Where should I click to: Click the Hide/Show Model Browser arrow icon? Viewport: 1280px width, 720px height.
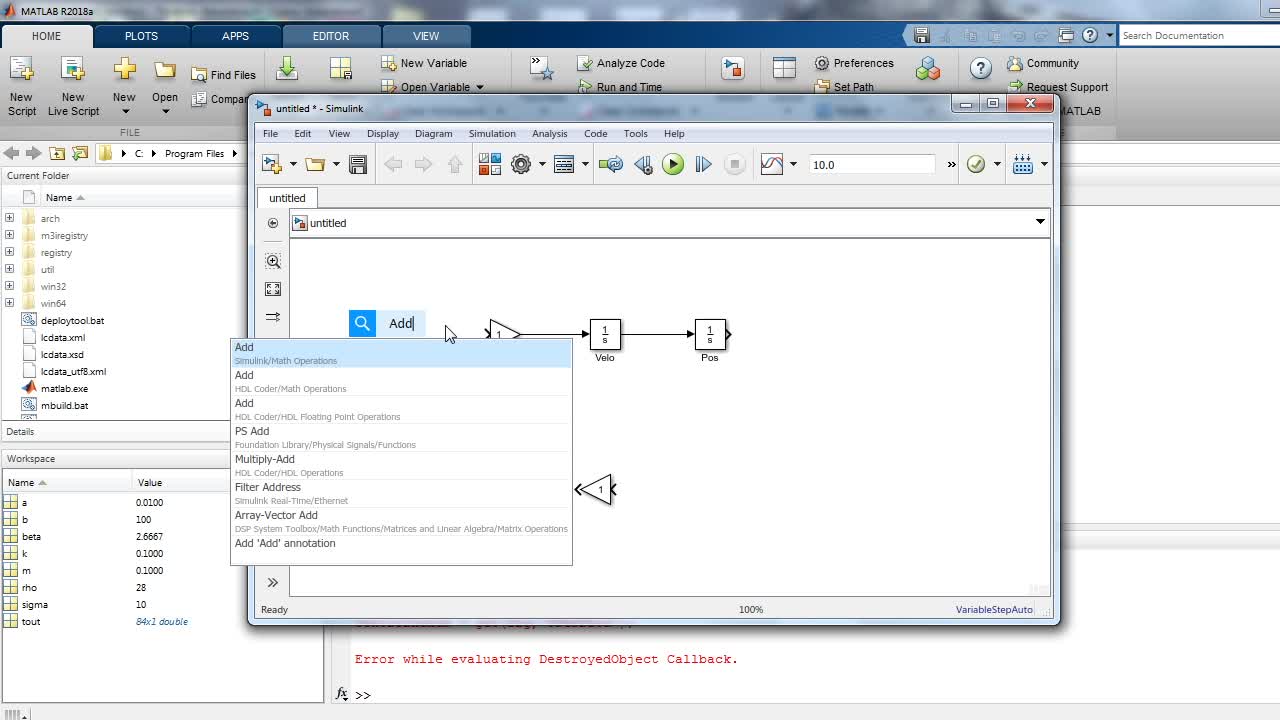(273, 223)
